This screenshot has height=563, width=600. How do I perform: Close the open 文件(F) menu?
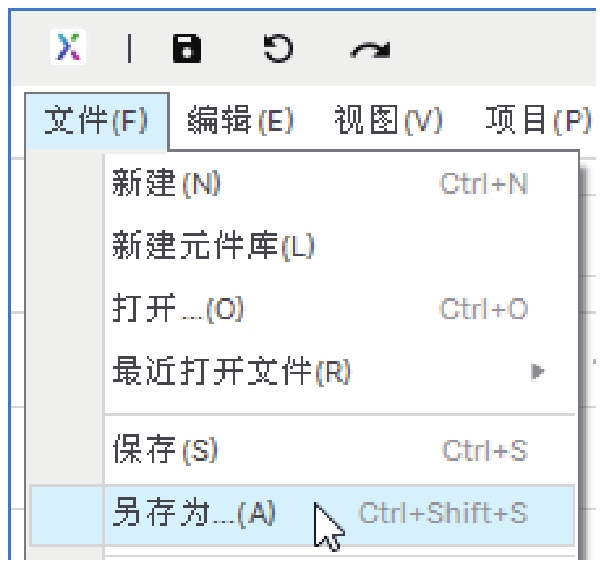tap(95, 122)
